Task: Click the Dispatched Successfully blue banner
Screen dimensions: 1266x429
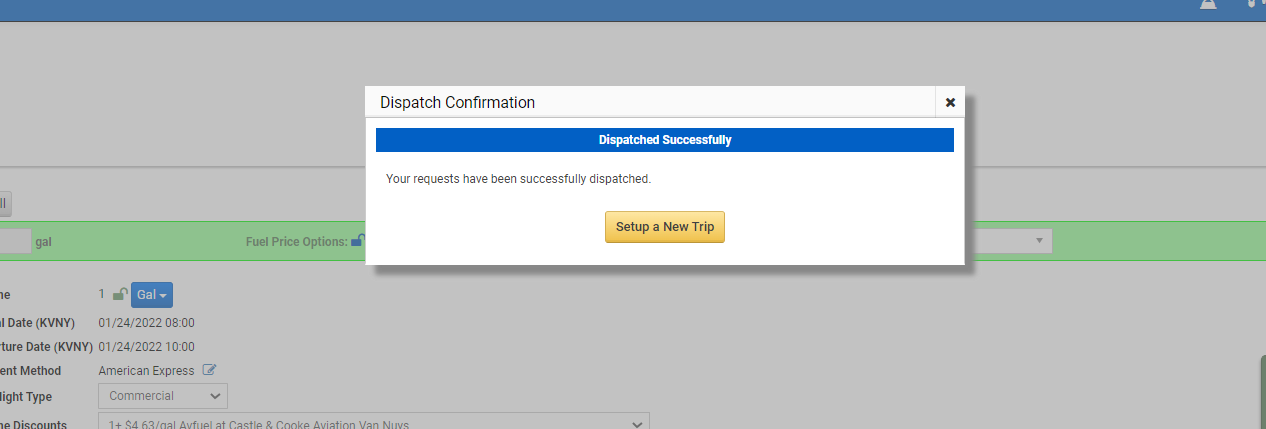Action: click(x=664, y=140)
